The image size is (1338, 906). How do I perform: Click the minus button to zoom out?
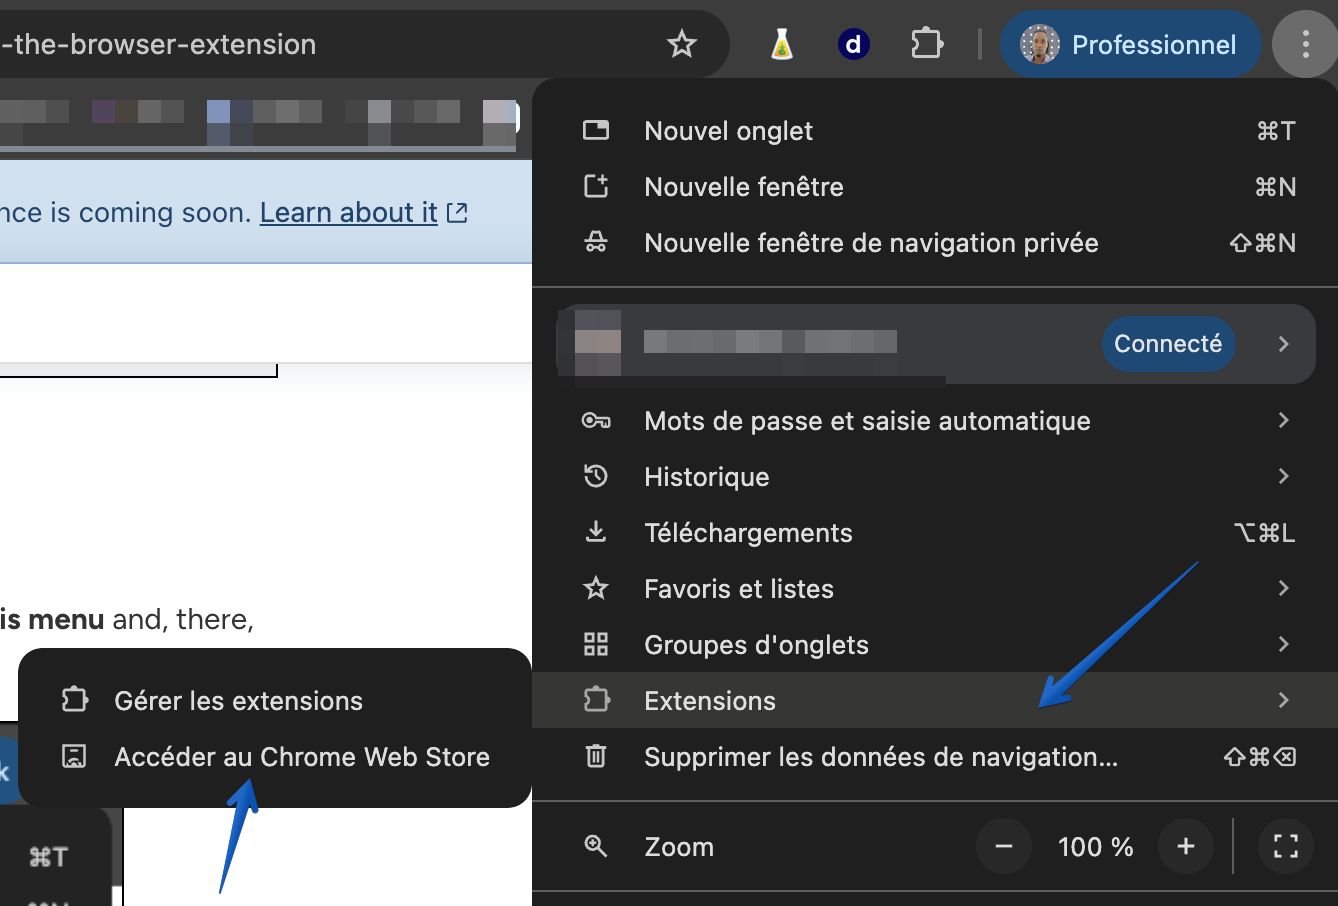coord(1003,846)
